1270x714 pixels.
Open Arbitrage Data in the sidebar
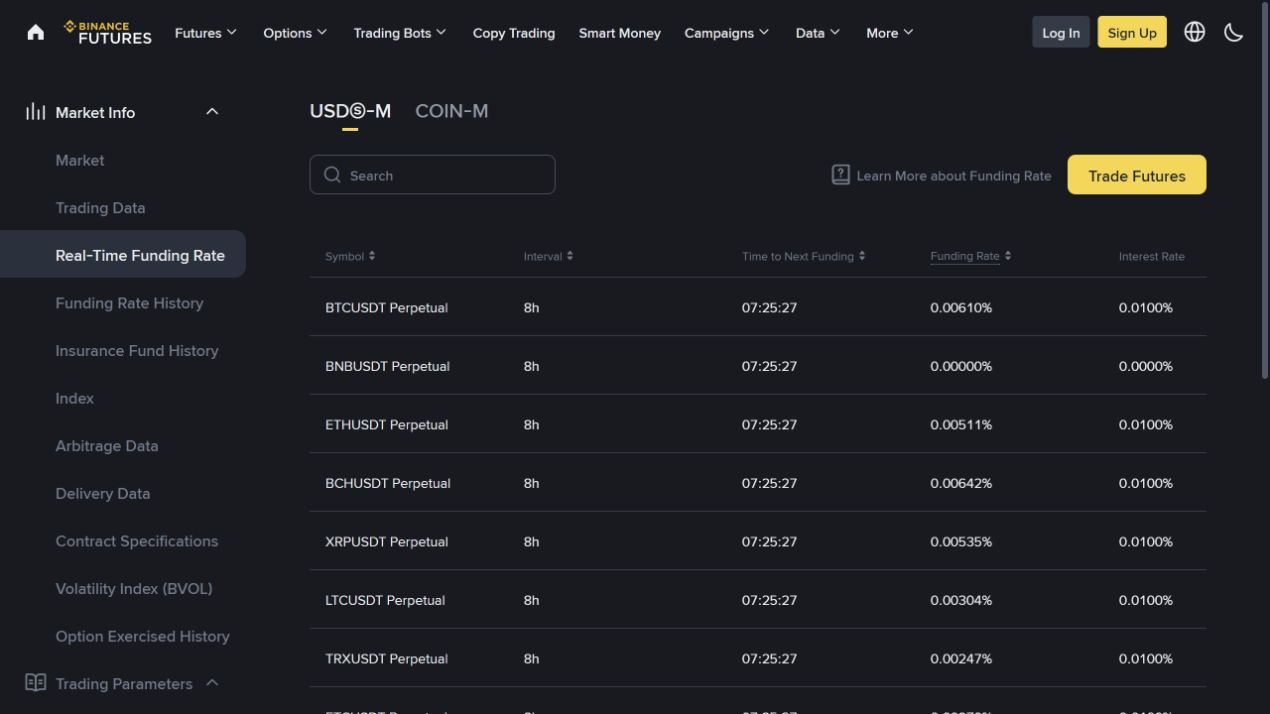(107, 446)
